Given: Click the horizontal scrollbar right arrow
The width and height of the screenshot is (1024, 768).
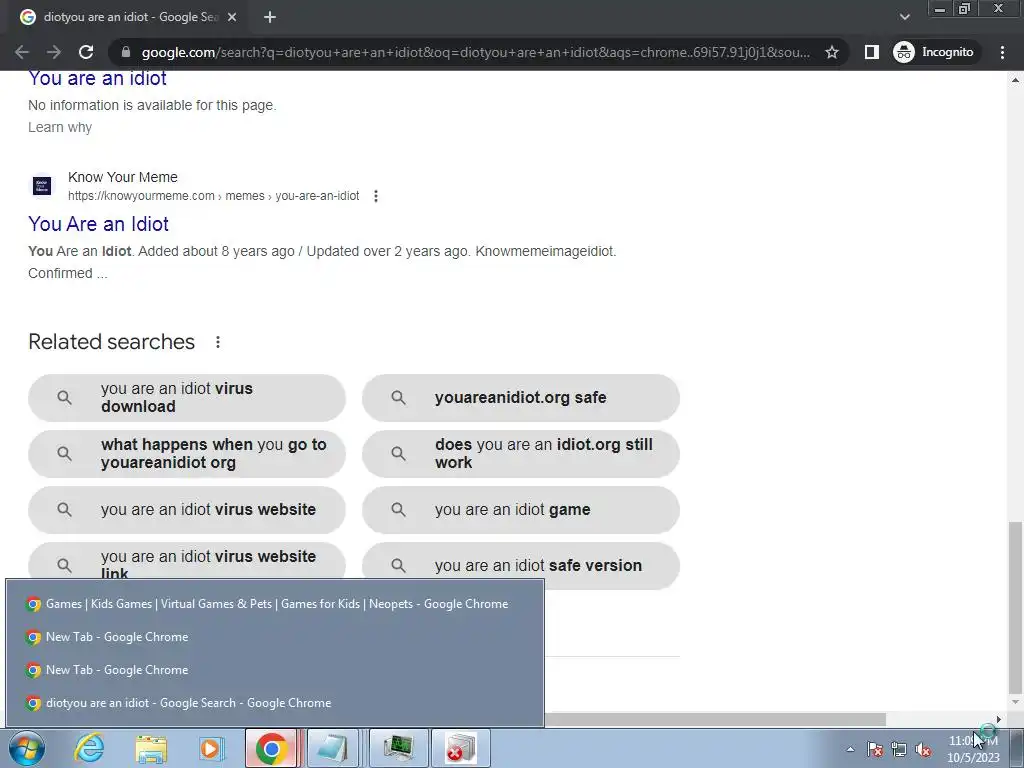Looking at the screenshot, I should [999, 719].
